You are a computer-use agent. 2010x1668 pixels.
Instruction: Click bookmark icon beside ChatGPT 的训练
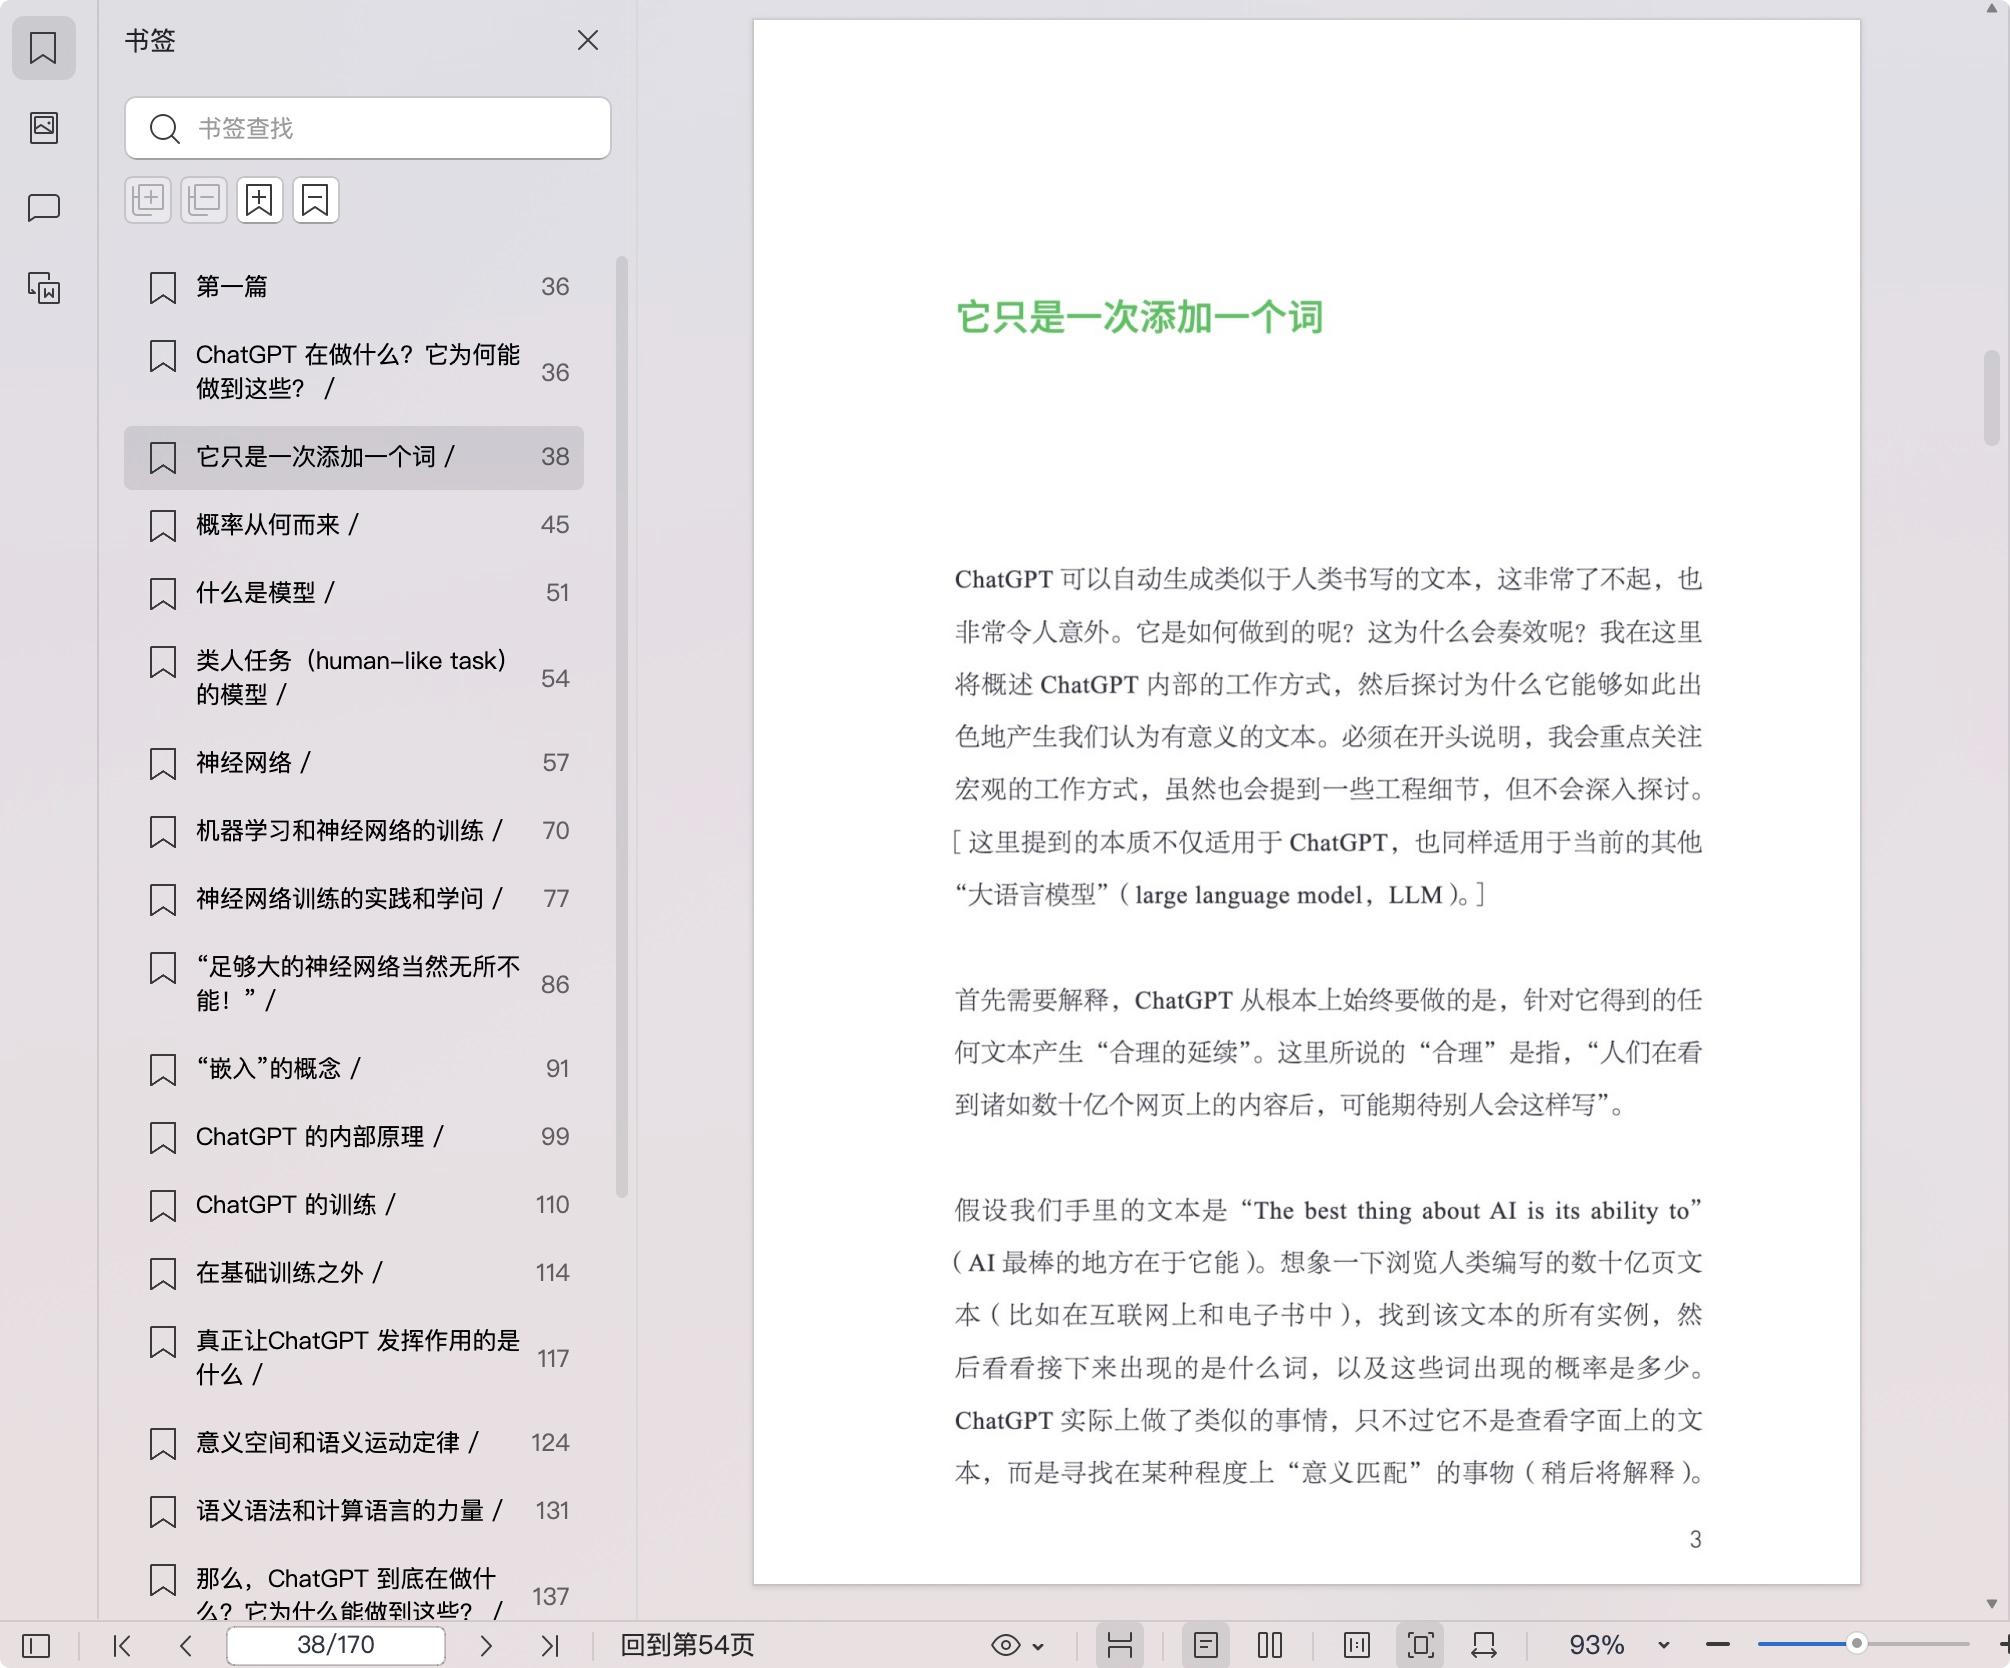(x=162, y=1206)
